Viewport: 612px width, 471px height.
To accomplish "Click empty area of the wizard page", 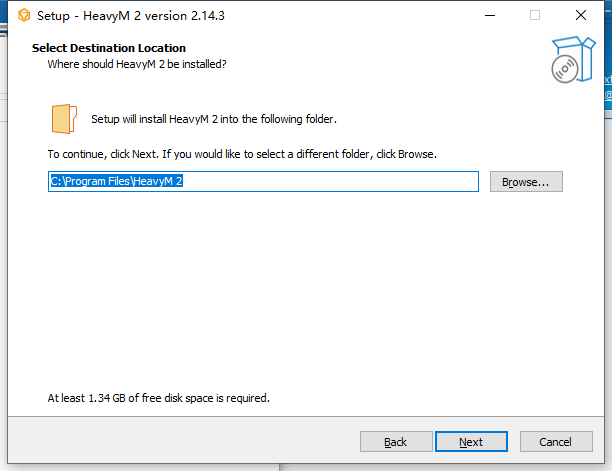I will (300, 300).
